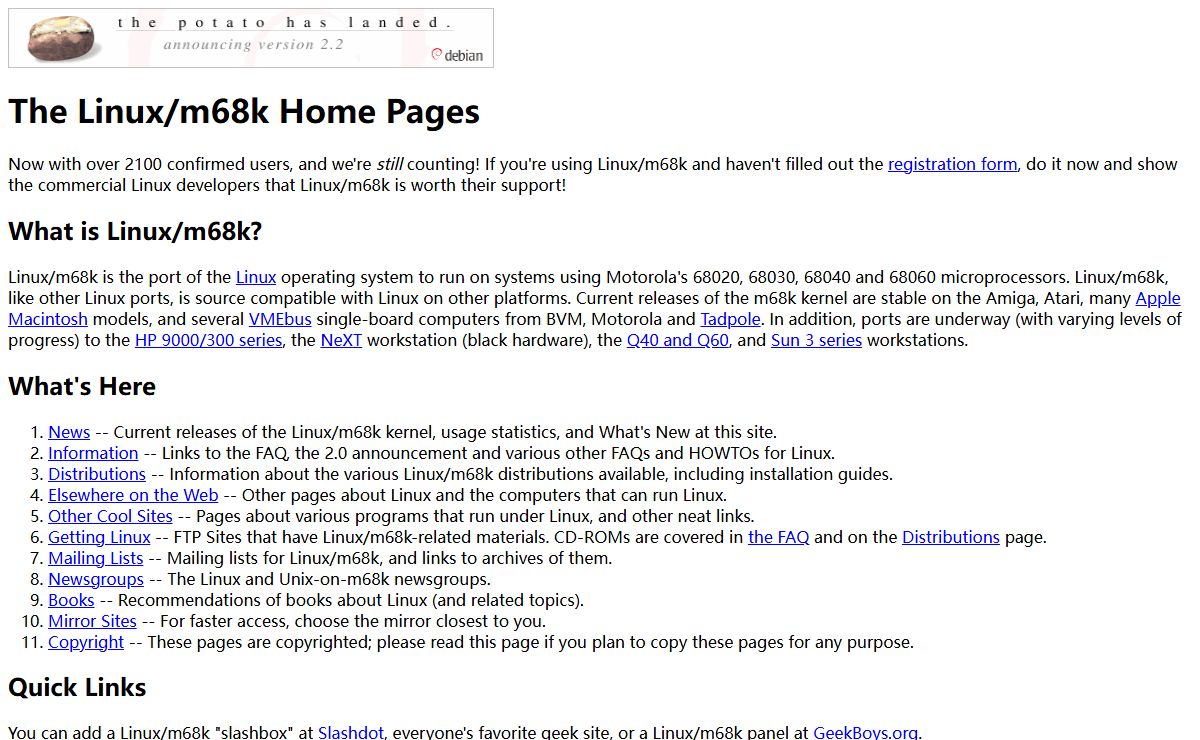Click the Distributions link in Getting Linux row
The width and height of the screenshot is (1200, 740).
pos(951,537)
